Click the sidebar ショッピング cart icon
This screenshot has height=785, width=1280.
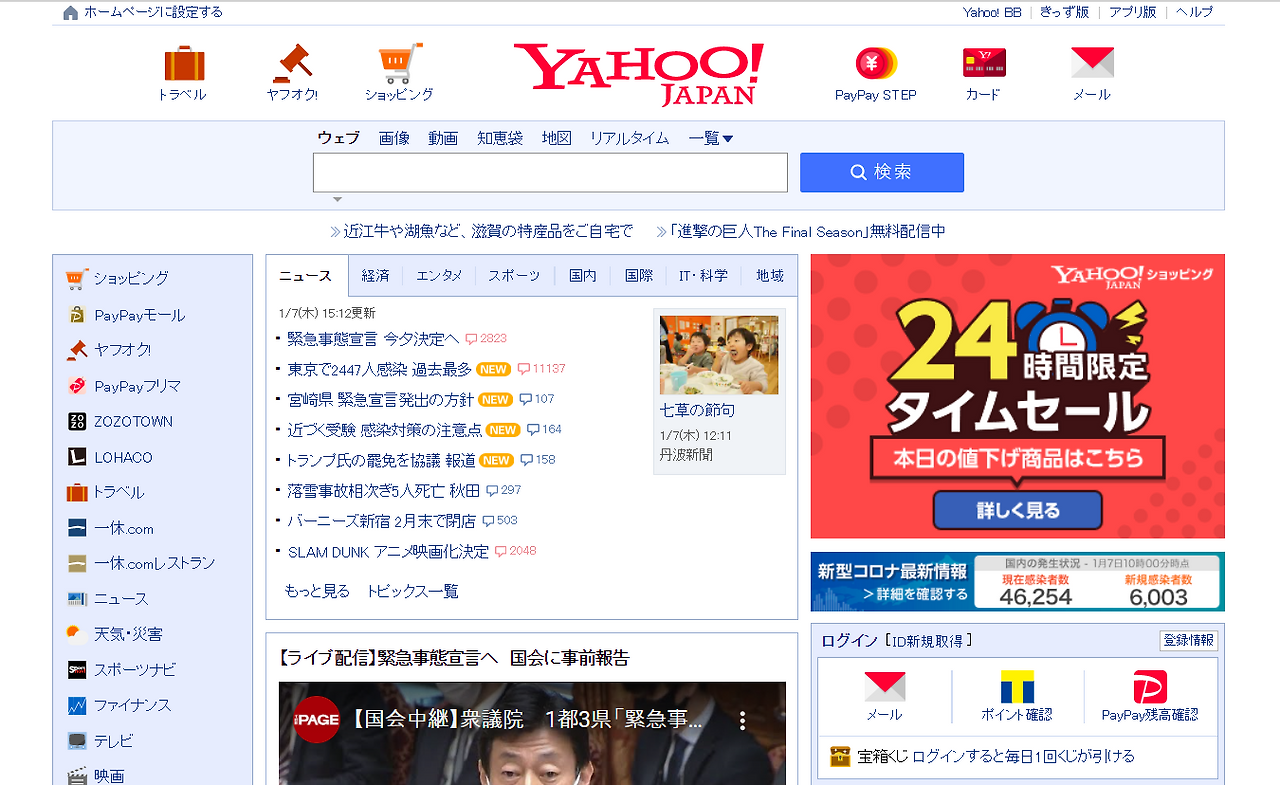click(77, 279)
